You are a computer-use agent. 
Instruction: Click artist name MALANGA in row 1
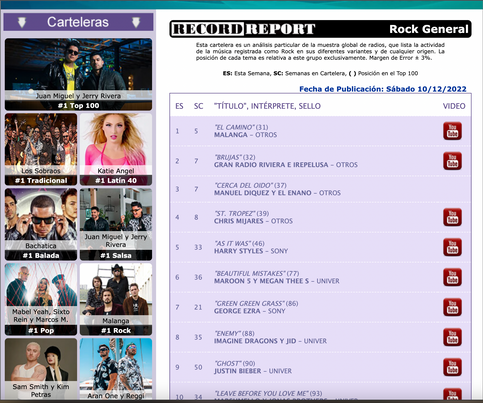[x=231, y=135]
